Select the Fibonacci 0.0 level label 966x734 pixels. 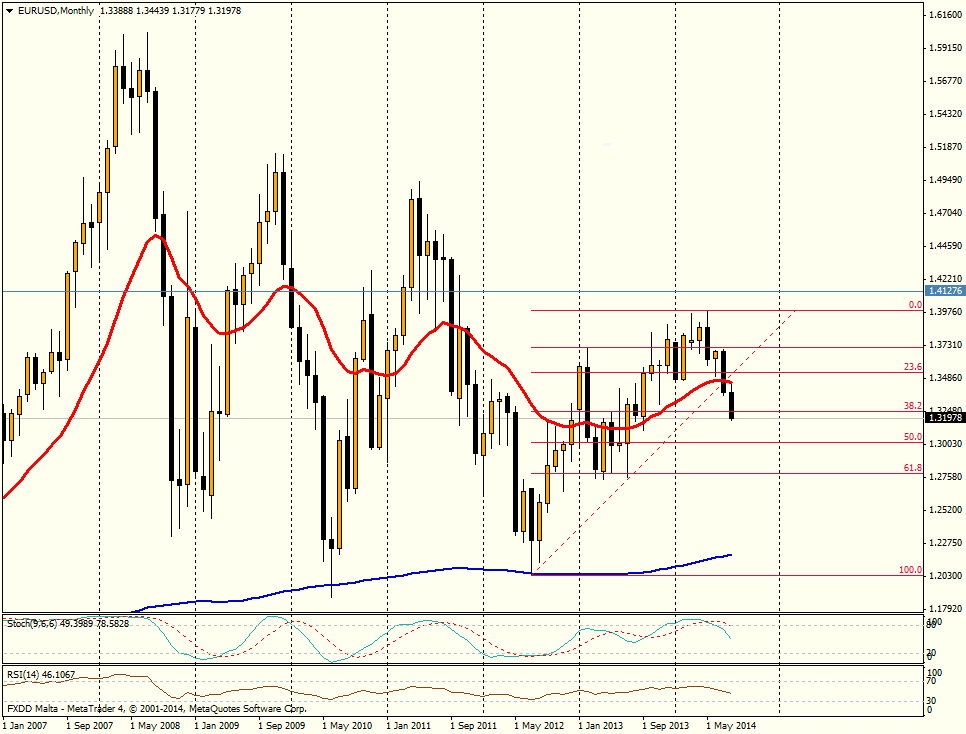(x=913, y=304)
